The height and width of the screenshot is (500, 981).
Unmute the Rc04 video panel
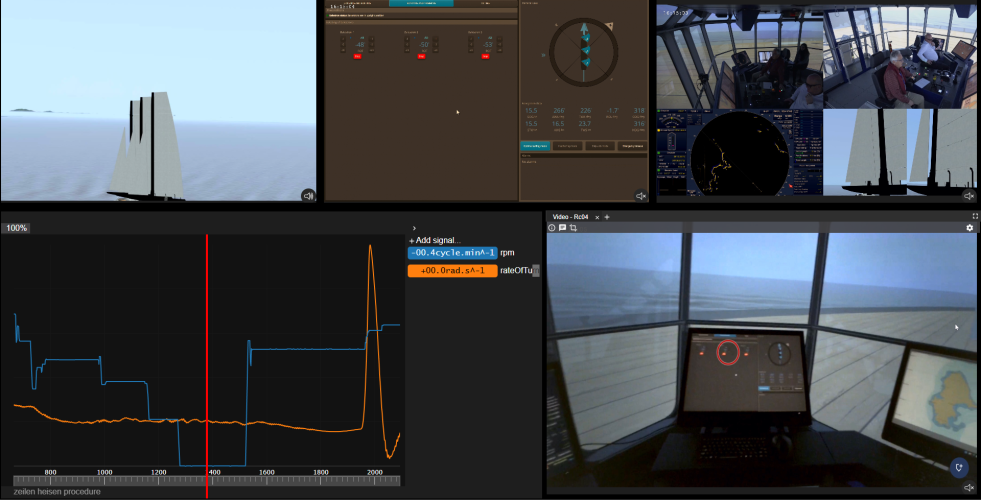(x=969, y=487)
